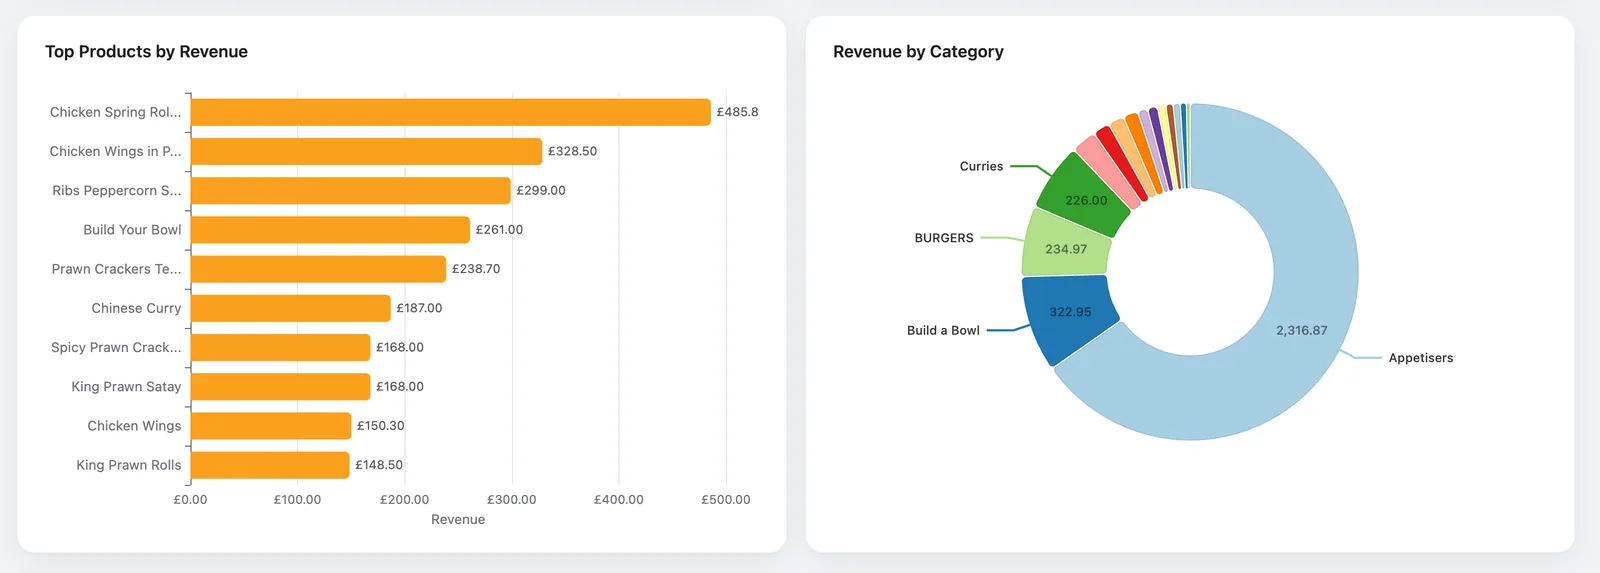Click the £187.00 value label
Image resolution: width=1600 pixels, height=573 pixels.
click(419, 308)
